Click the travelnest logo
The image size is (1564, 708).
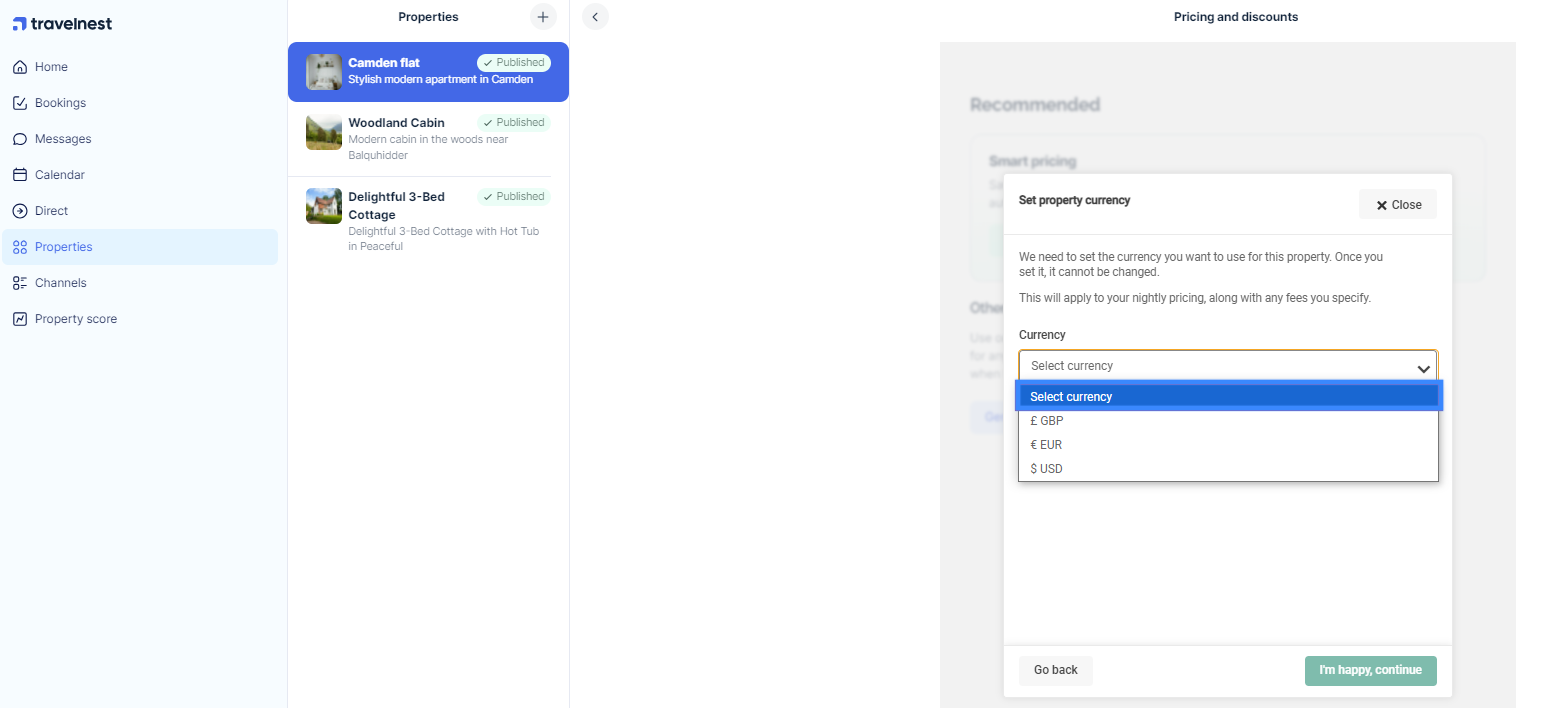pyautogui.click(x=62, y=24)
